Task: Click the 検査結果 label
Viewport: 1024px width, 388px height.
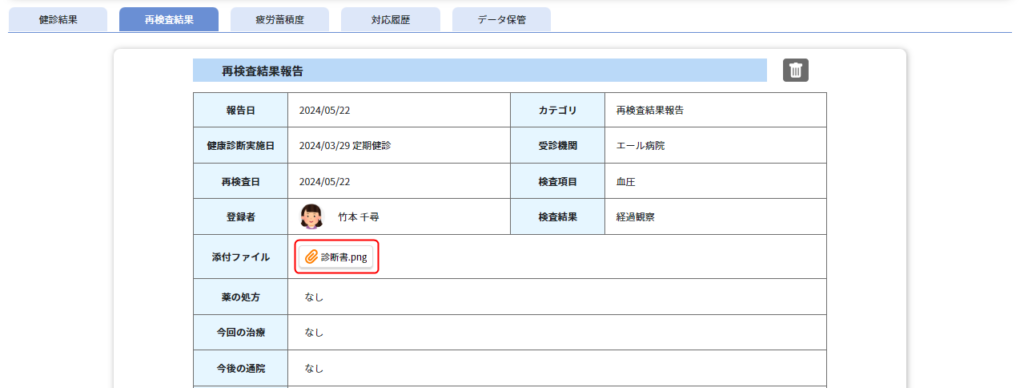Action: (558, 218)
